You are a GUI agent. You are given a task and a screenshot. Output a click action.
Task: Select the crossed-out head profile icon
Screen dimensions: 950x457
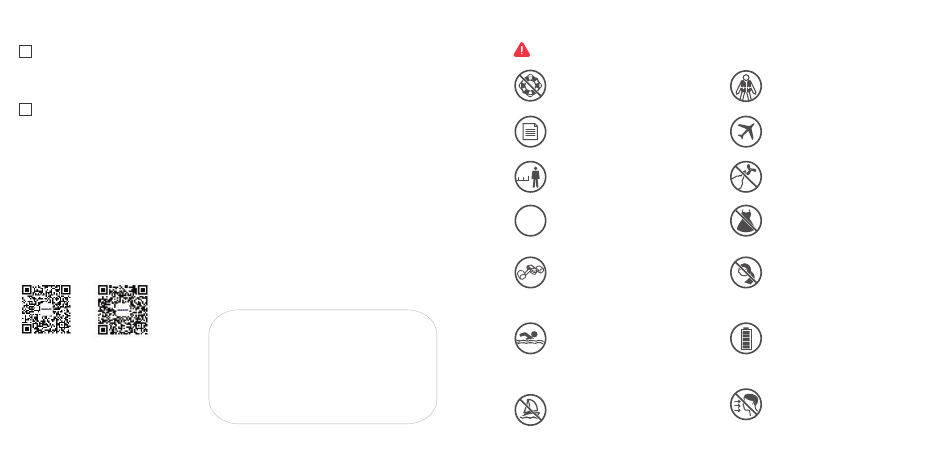(x=746, y=273)
